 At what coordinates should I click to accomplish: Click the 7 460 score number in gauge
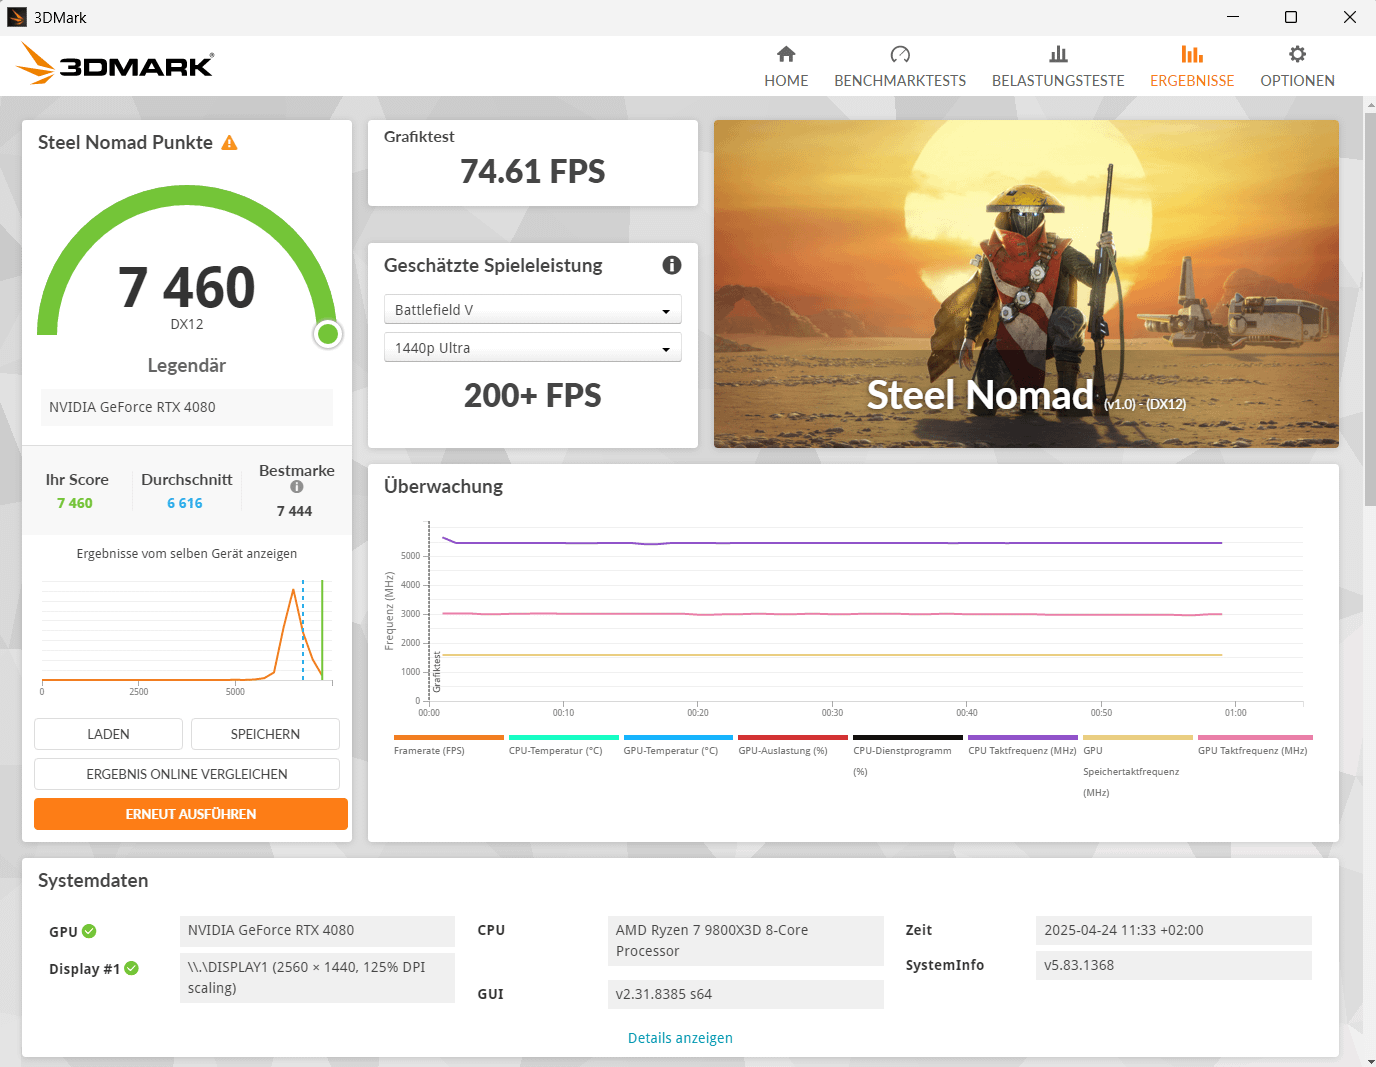click(x=187, y=287)
